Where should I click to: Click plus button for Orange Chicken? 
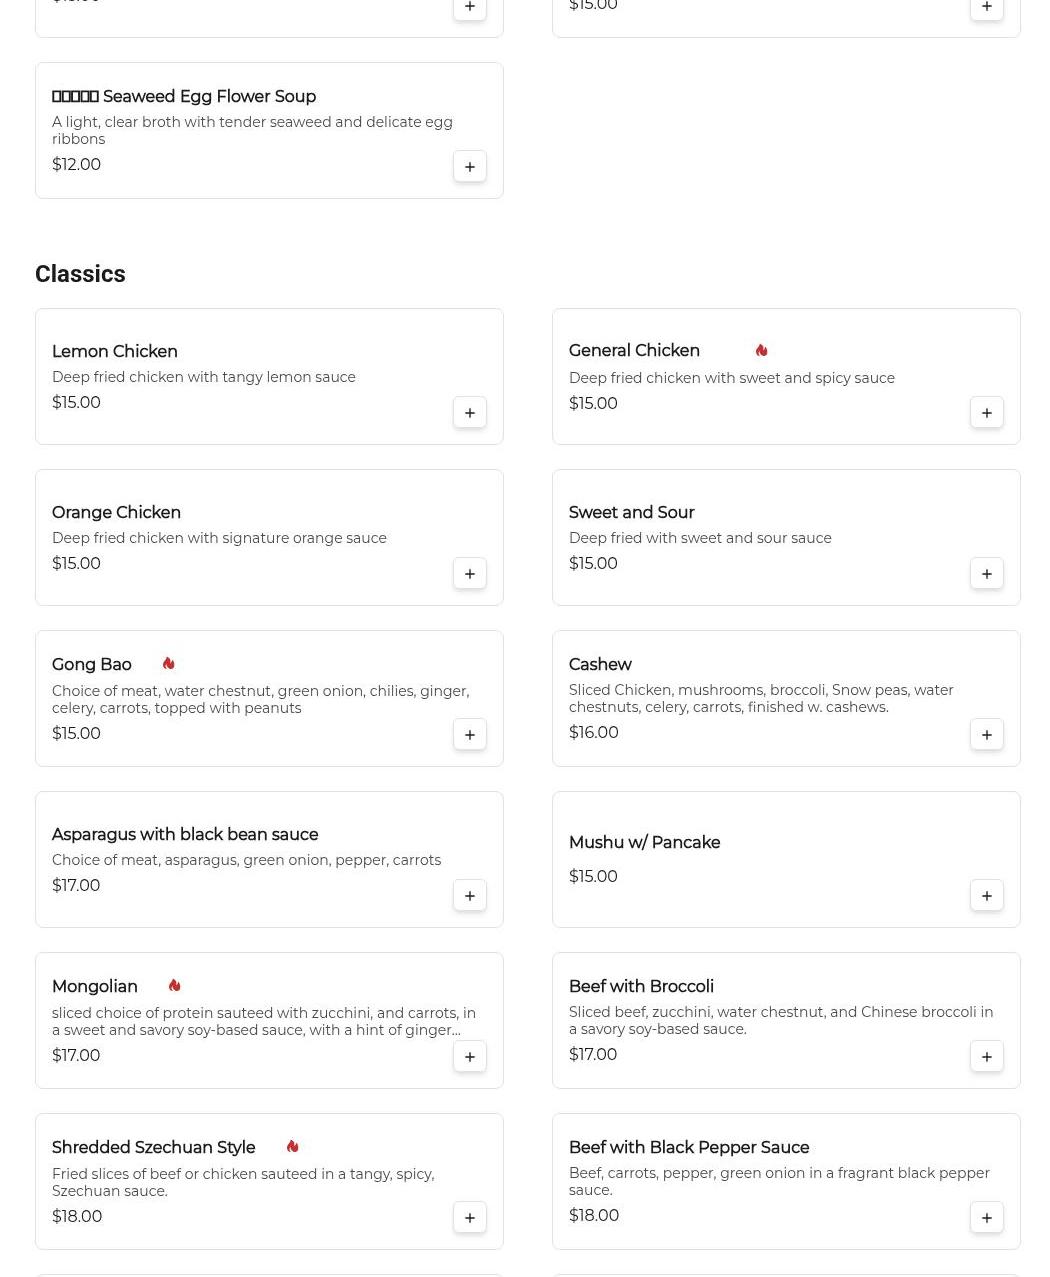470,573
